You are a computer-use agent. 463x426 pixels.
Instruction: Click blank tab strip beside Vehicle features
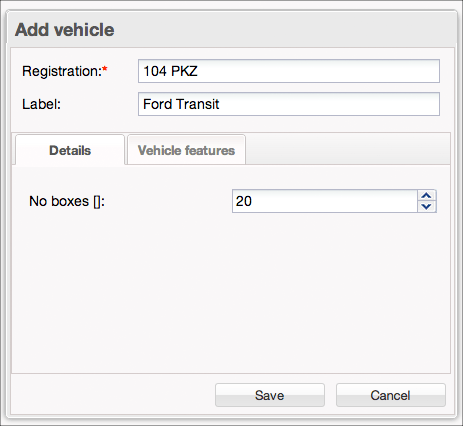348,149
